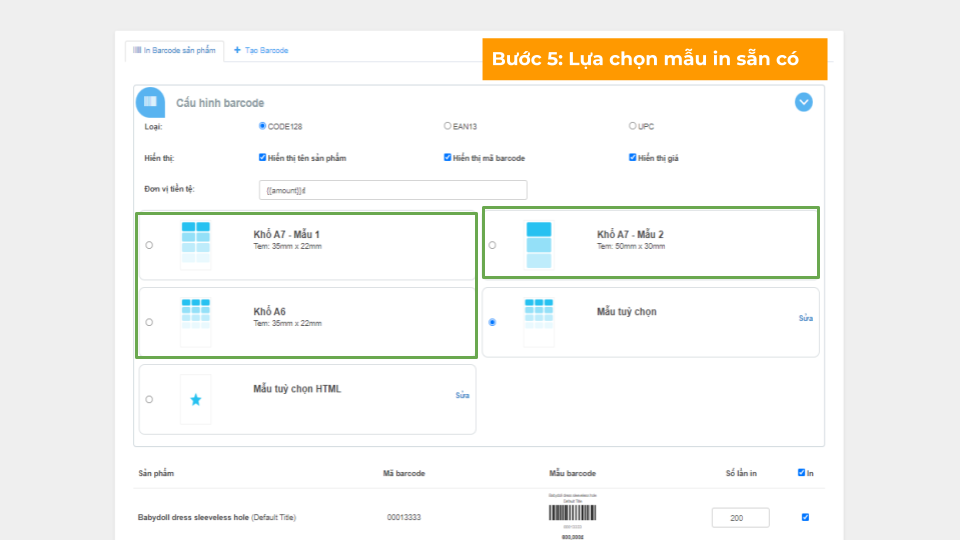Open the In Barcode sản phẩm tab
This screenshot has width=960, height=540.
pos(170,50)
